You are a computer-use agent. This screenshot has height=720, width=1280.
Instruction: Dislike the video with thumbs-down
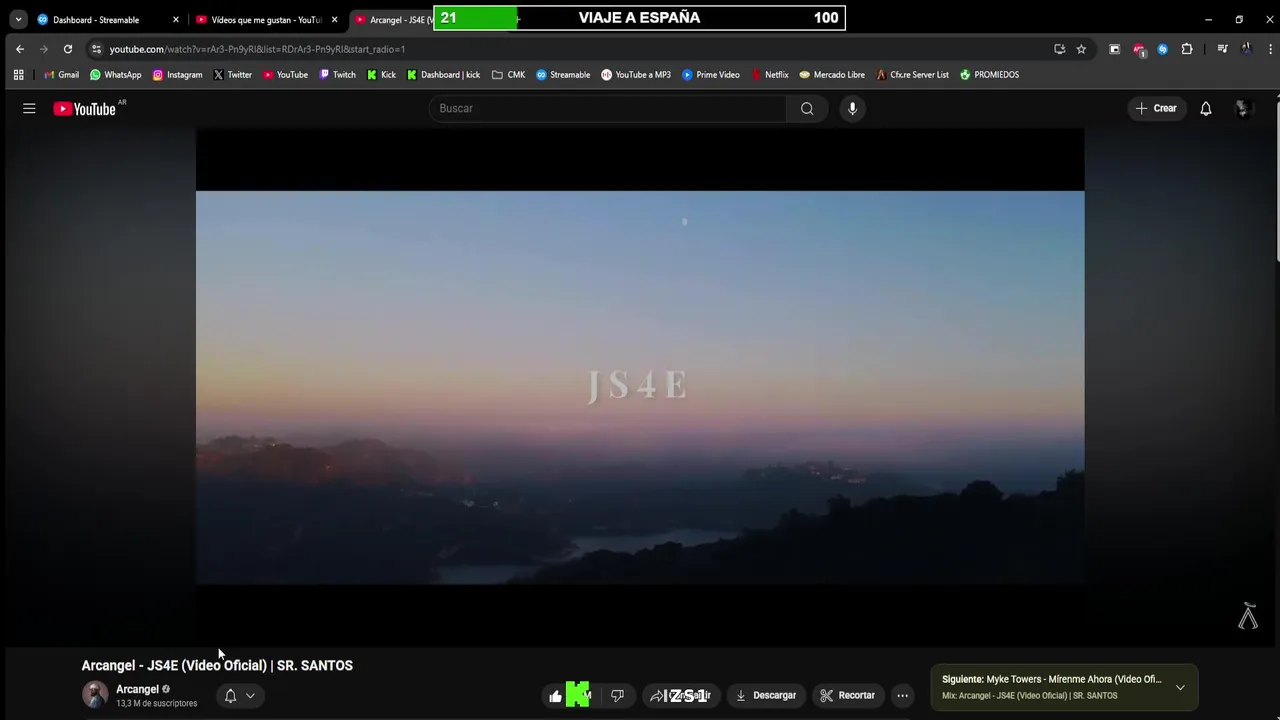pyautogui.click(x=617, y=696)
